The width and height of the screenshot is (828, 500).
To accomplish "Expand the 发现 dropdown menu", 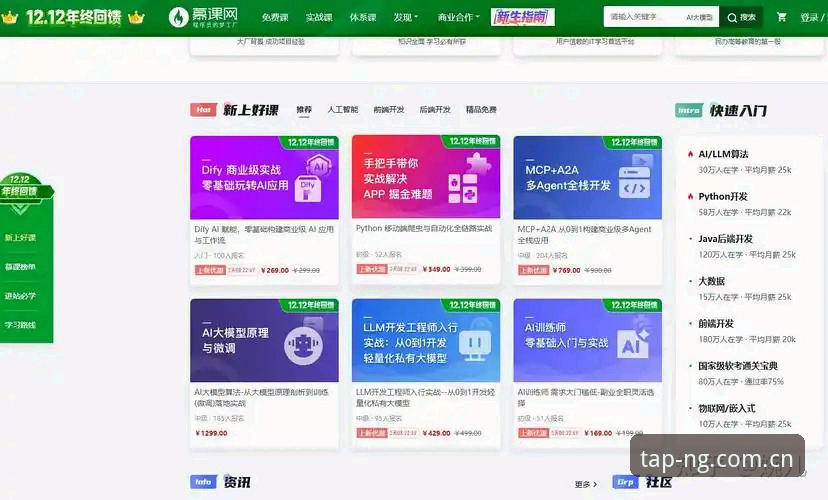I will click(406, 17).
